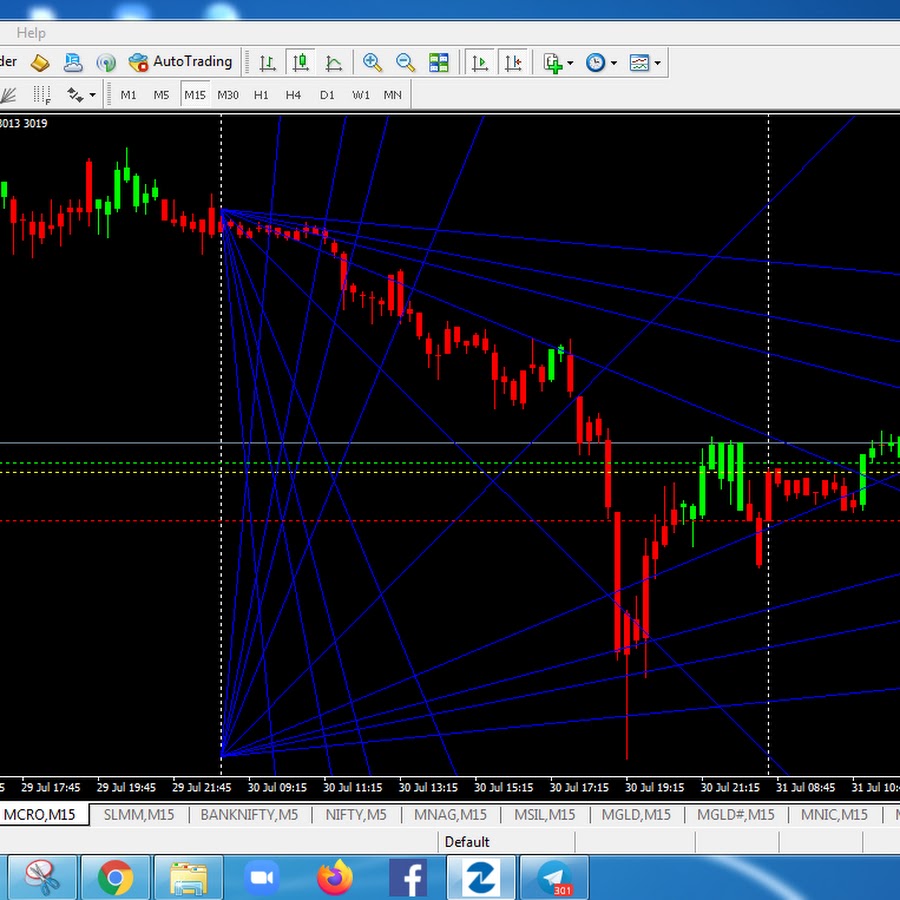Open the MetaEditor yellow book icon
Image resolution: width=900 pixels, height=900 pixels.
(40, 62)
